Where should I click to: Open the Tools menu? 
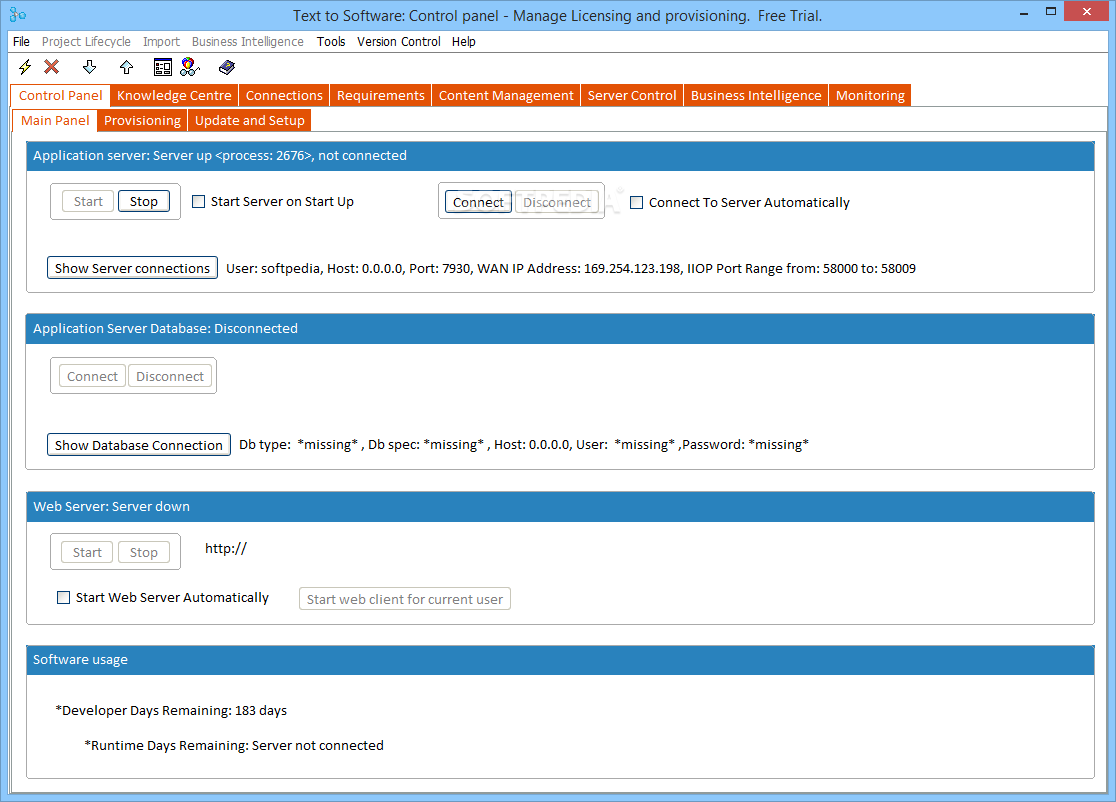coord(331,41)
